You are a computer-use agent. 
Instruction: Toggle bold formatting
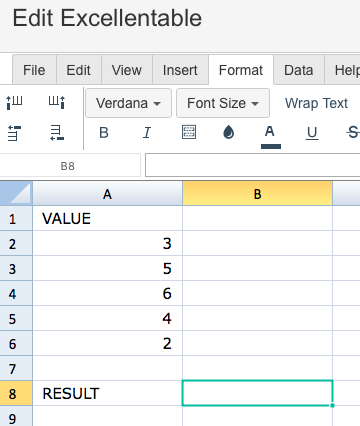(x=104, y=133)
